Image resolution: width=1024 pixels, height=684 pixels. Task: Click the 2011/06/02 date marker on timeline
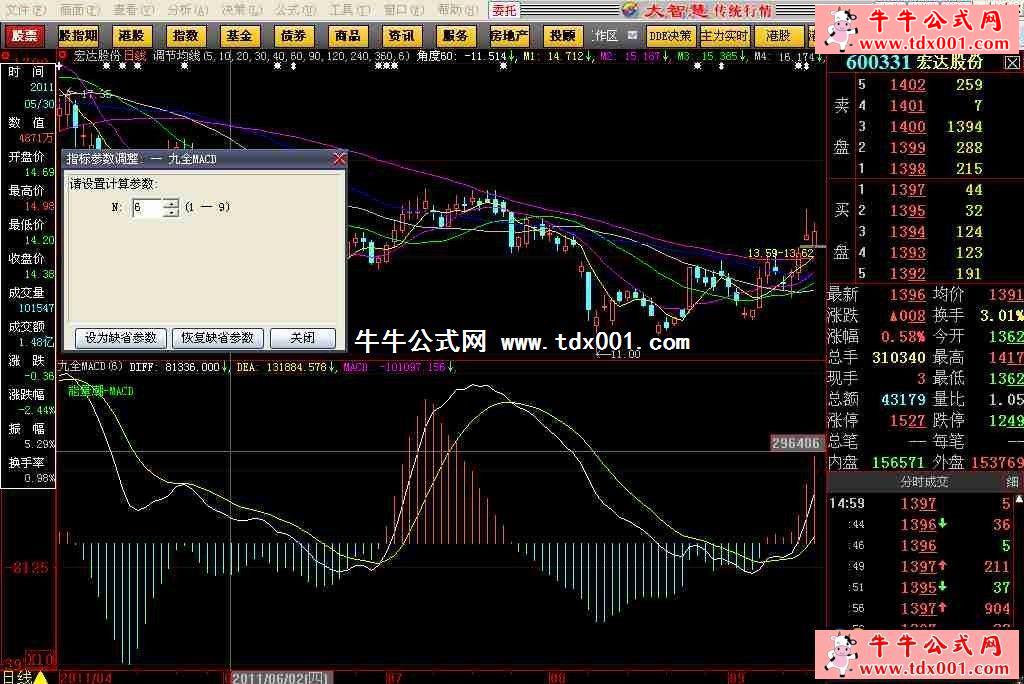click(281, 678)
